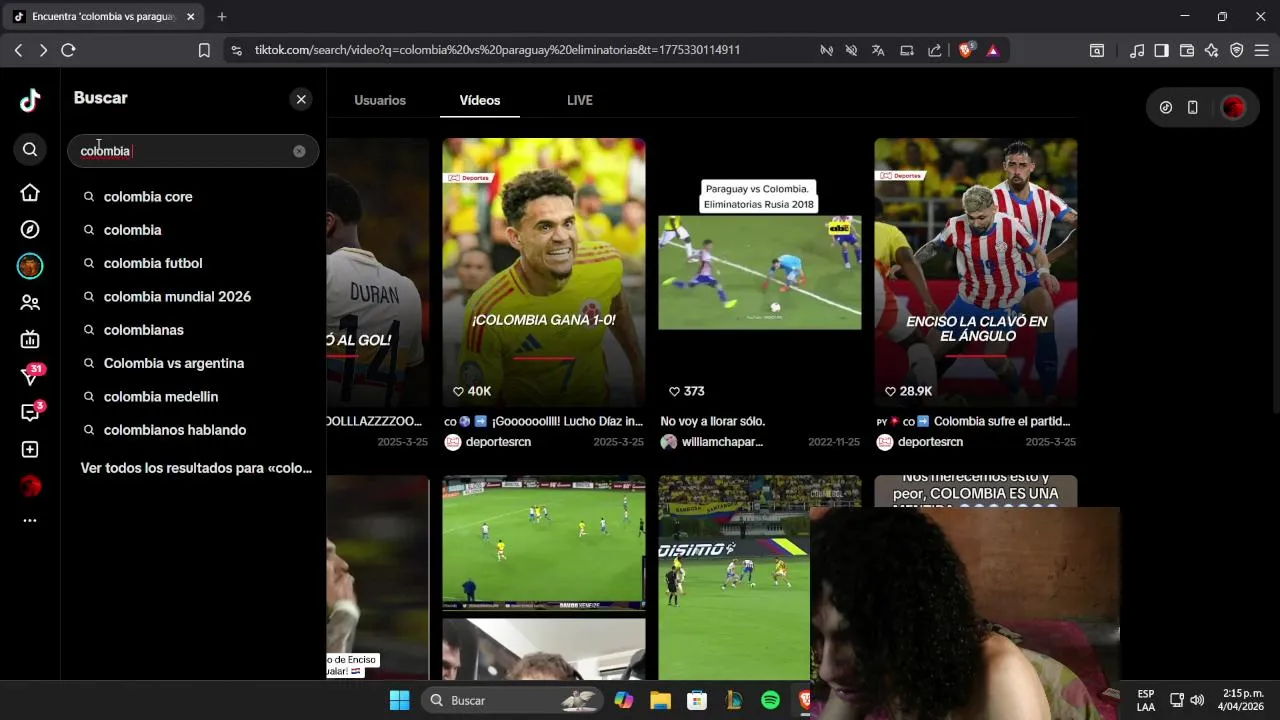Click the Brave Shields lion icon
Viewport: 1280px width, 720px height.
click(x=966, y=50)
